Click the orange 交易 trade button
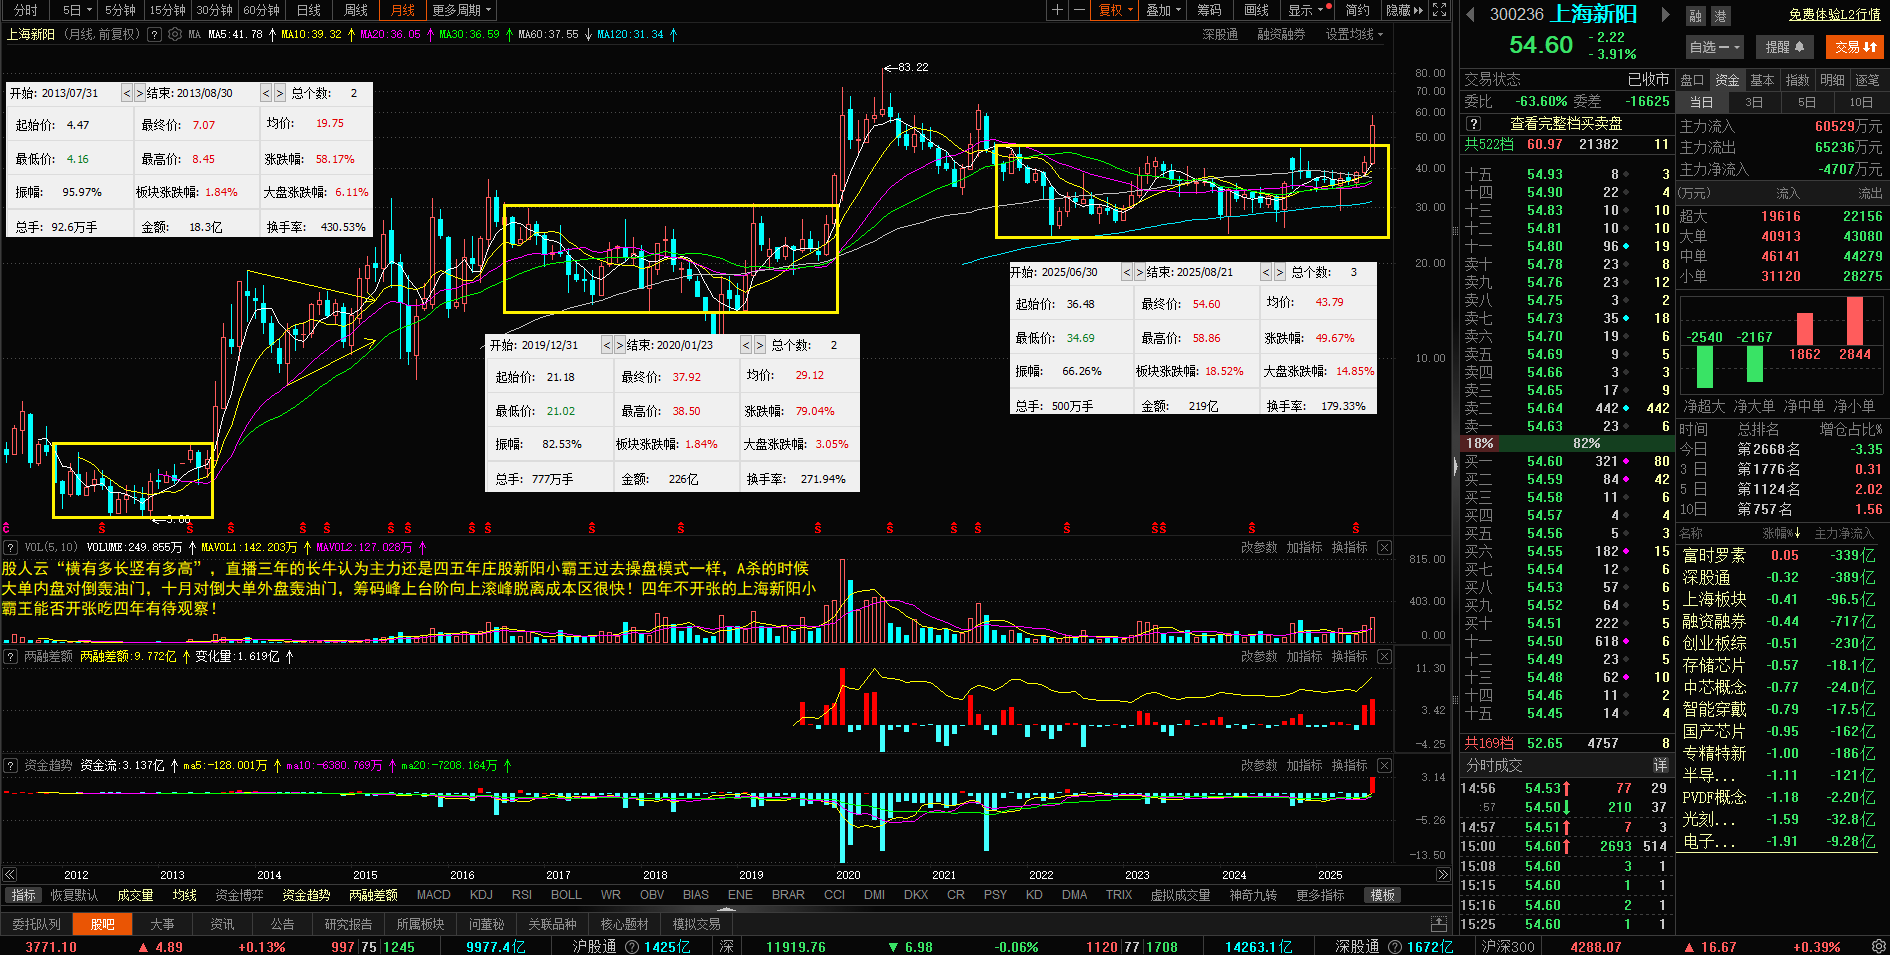The height and width of the screenshot is (955, 1890). (1855, 47)
